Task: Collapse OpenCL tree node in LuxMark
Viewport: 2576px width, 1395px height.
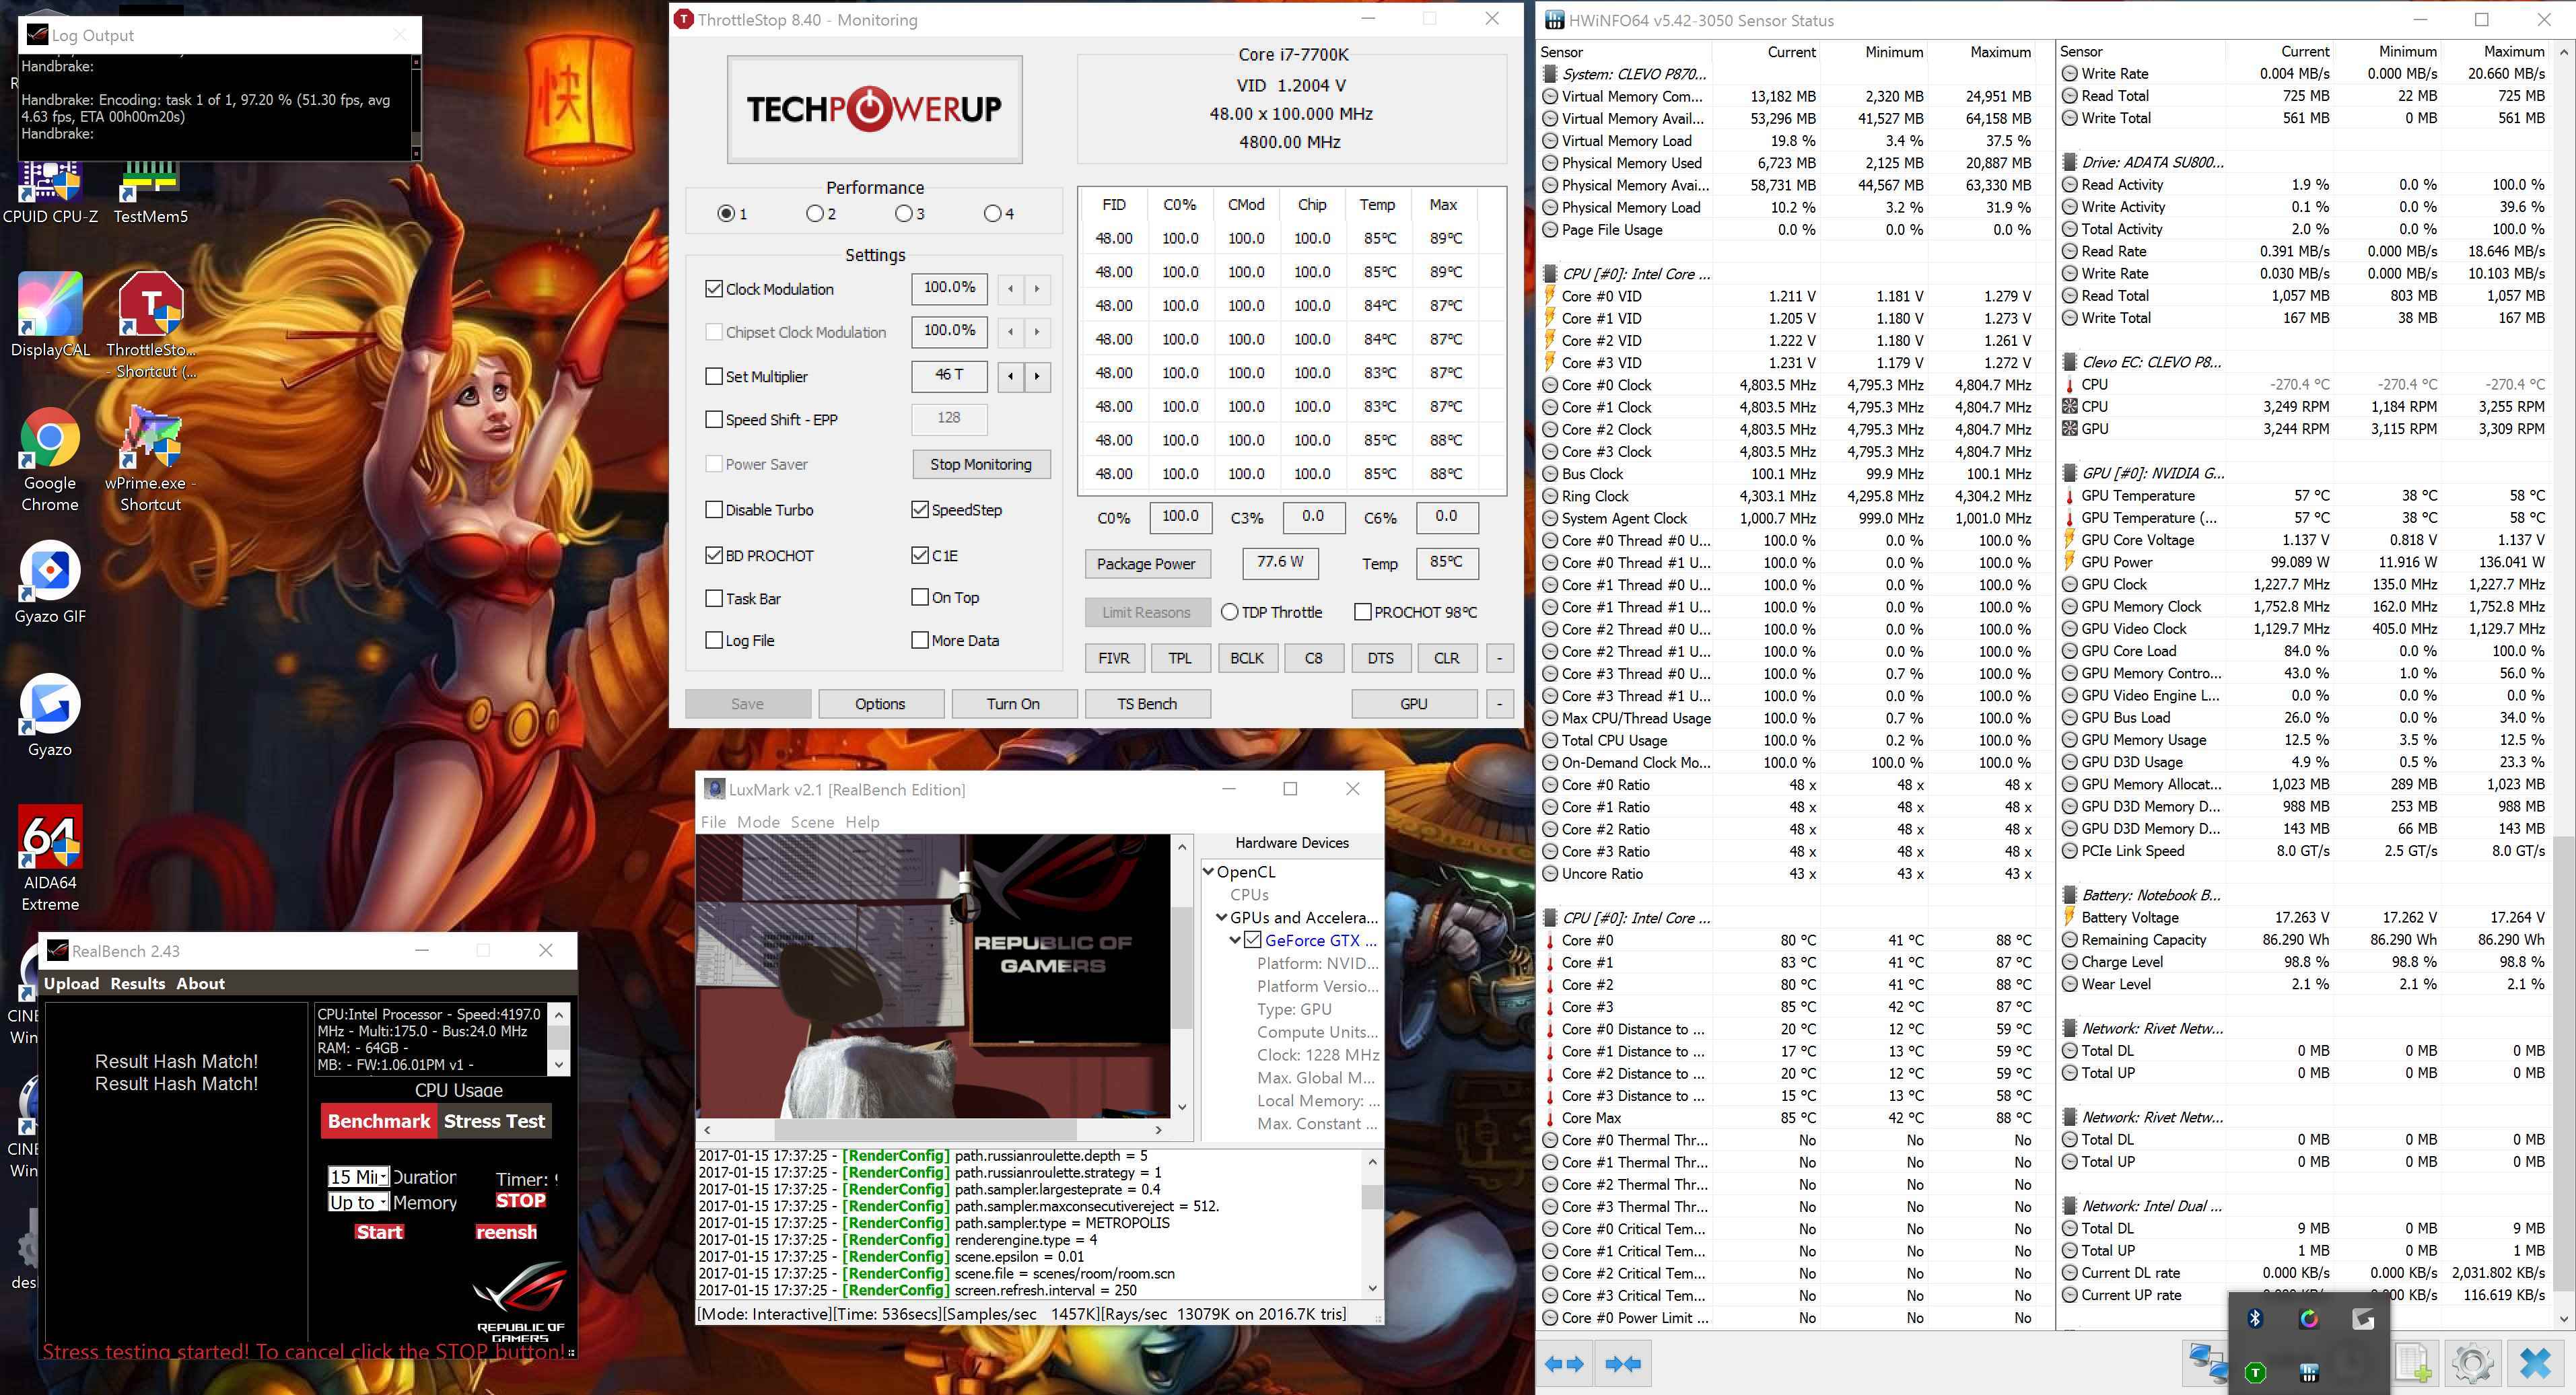Action: (1208, 871)
